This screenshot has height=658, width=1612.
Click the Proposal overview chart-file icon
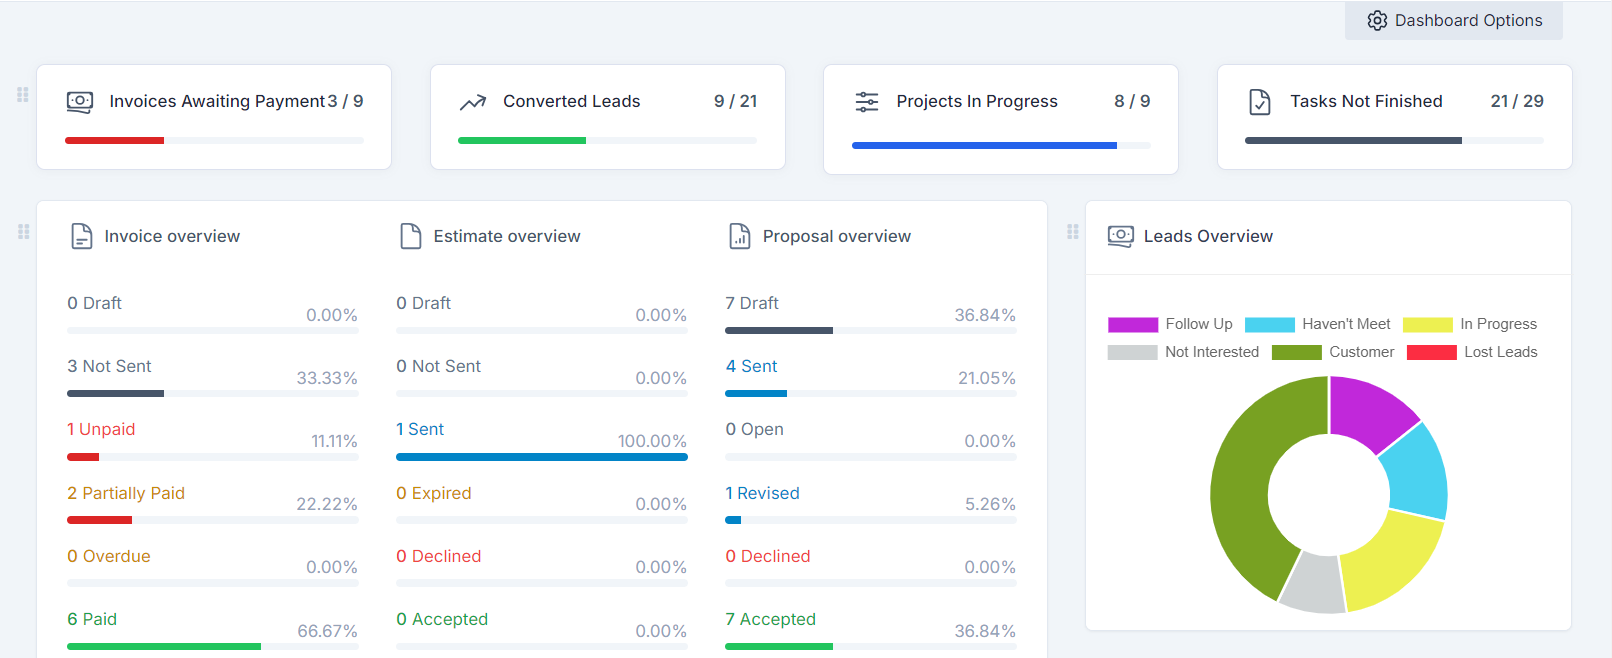[x=740, y=237]
